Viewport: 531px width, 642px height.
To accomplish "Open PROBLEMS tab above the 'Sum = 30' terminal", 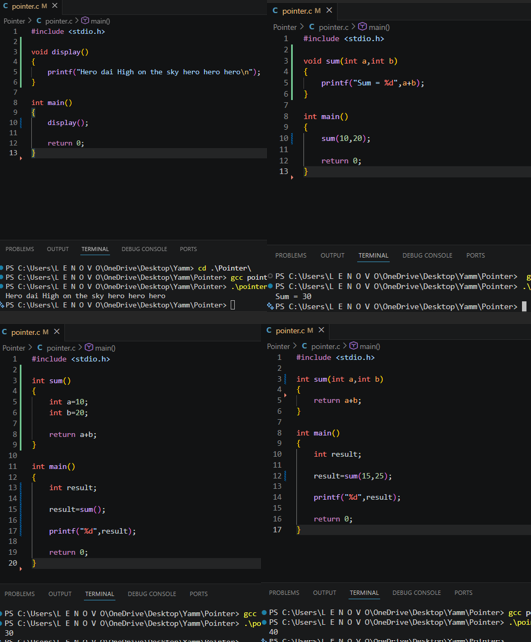I will point(291,255).
